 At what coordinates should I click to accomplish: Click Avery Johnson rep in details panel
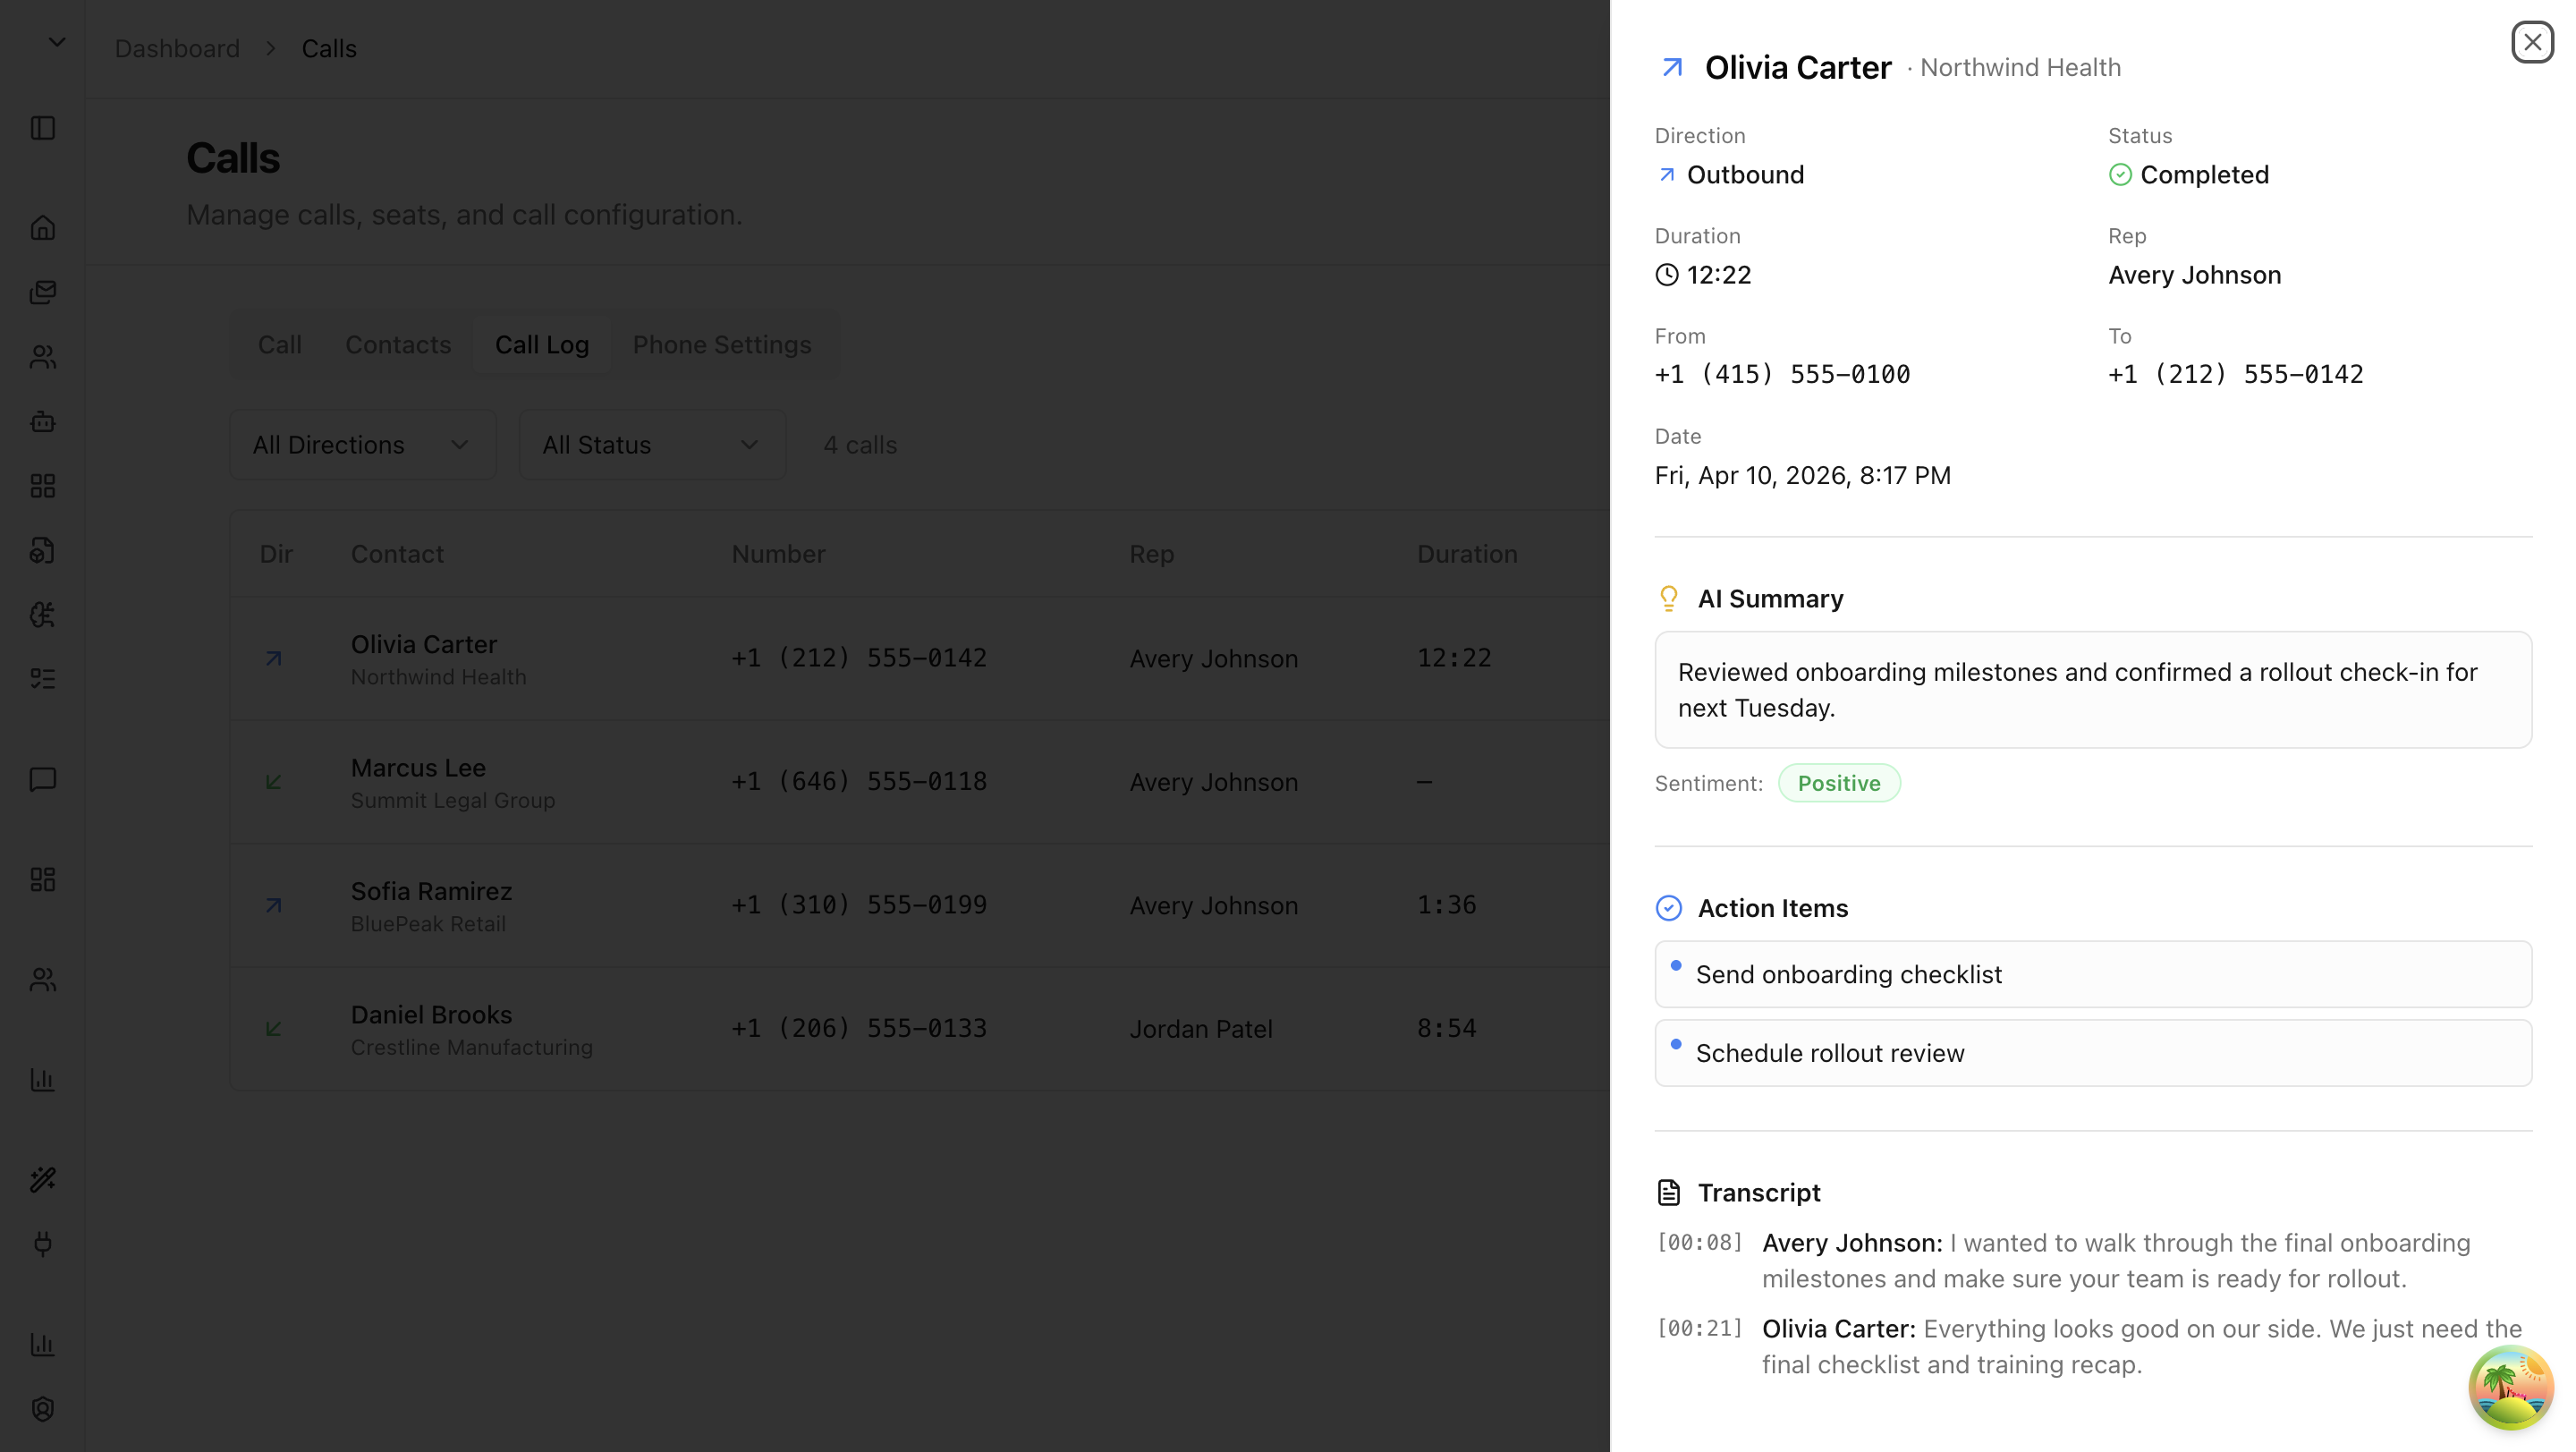coord(2194,275)
